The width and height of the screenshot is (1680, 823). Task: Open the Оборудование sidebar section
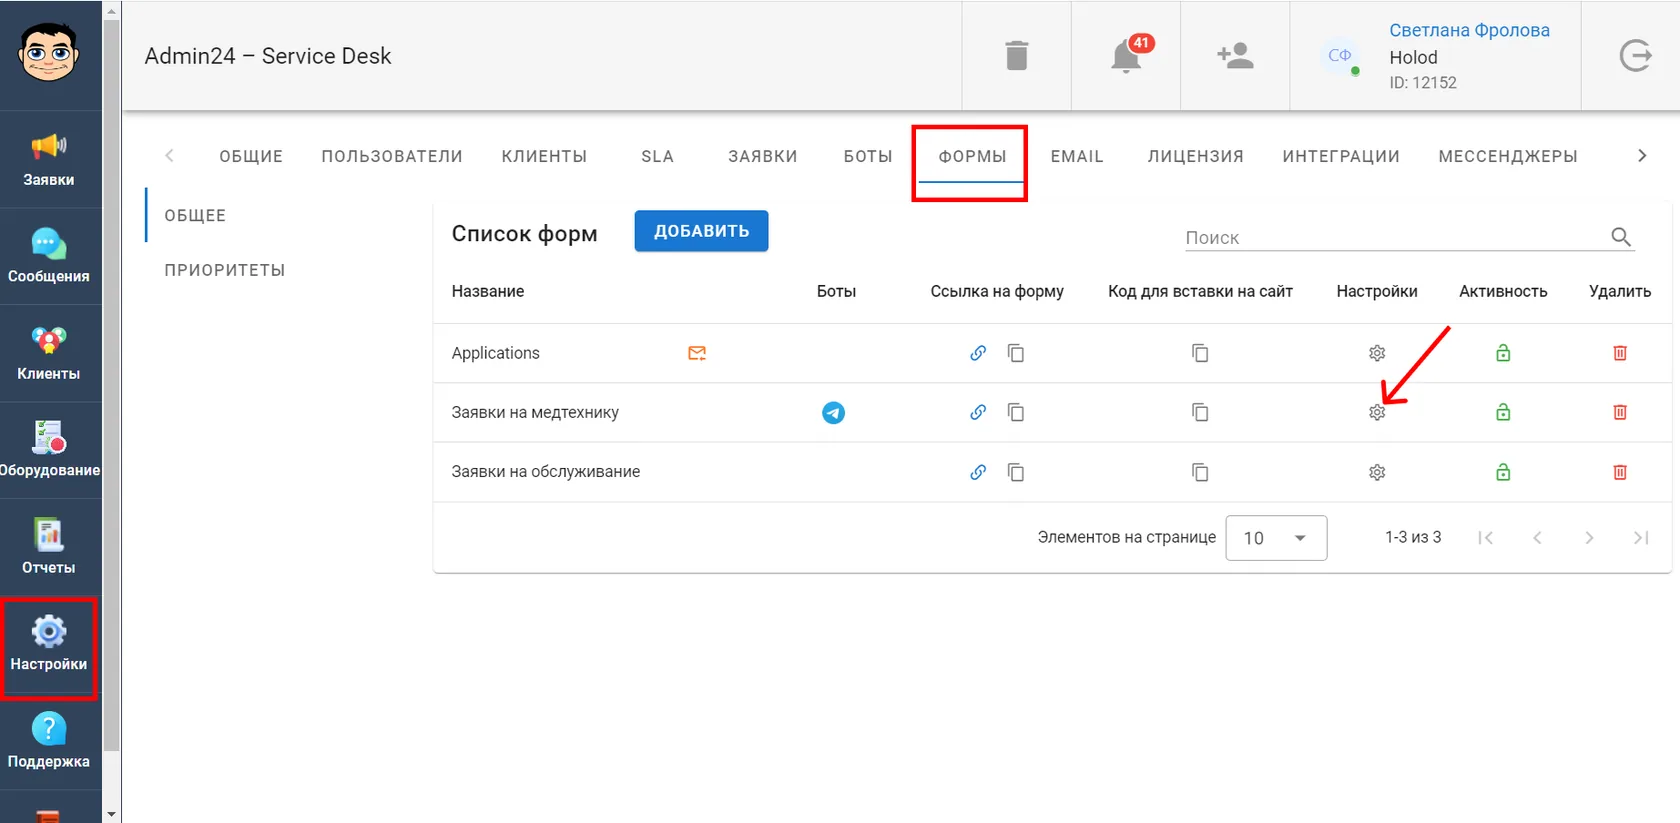pos(50,450)
